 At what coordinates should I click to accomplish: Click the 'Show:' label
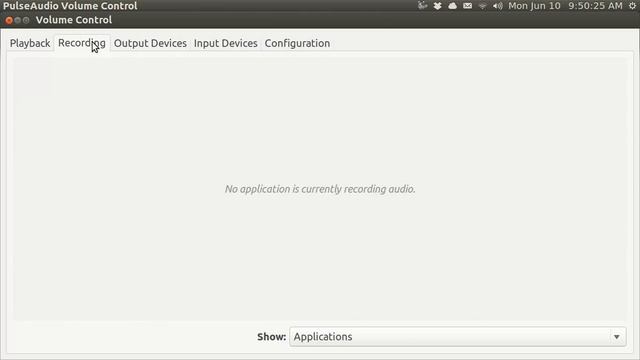[x=271, y=337]
